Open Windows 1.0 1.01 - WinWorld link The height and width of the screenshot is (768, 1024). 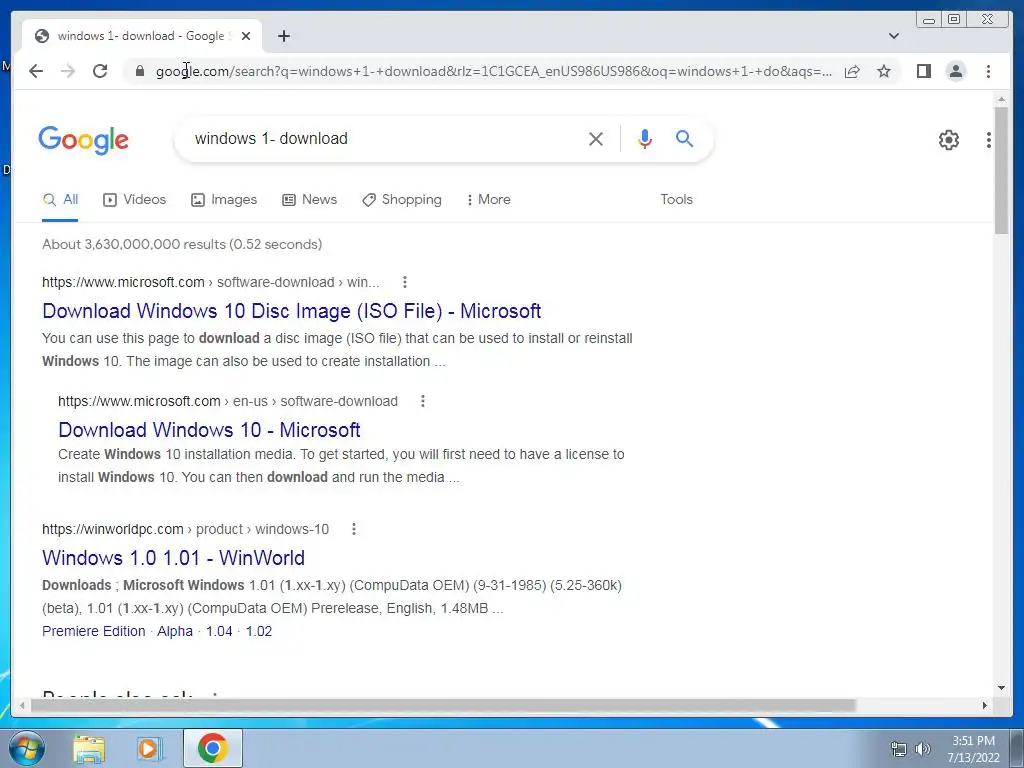pyautogui.click(x=174, y=558)
